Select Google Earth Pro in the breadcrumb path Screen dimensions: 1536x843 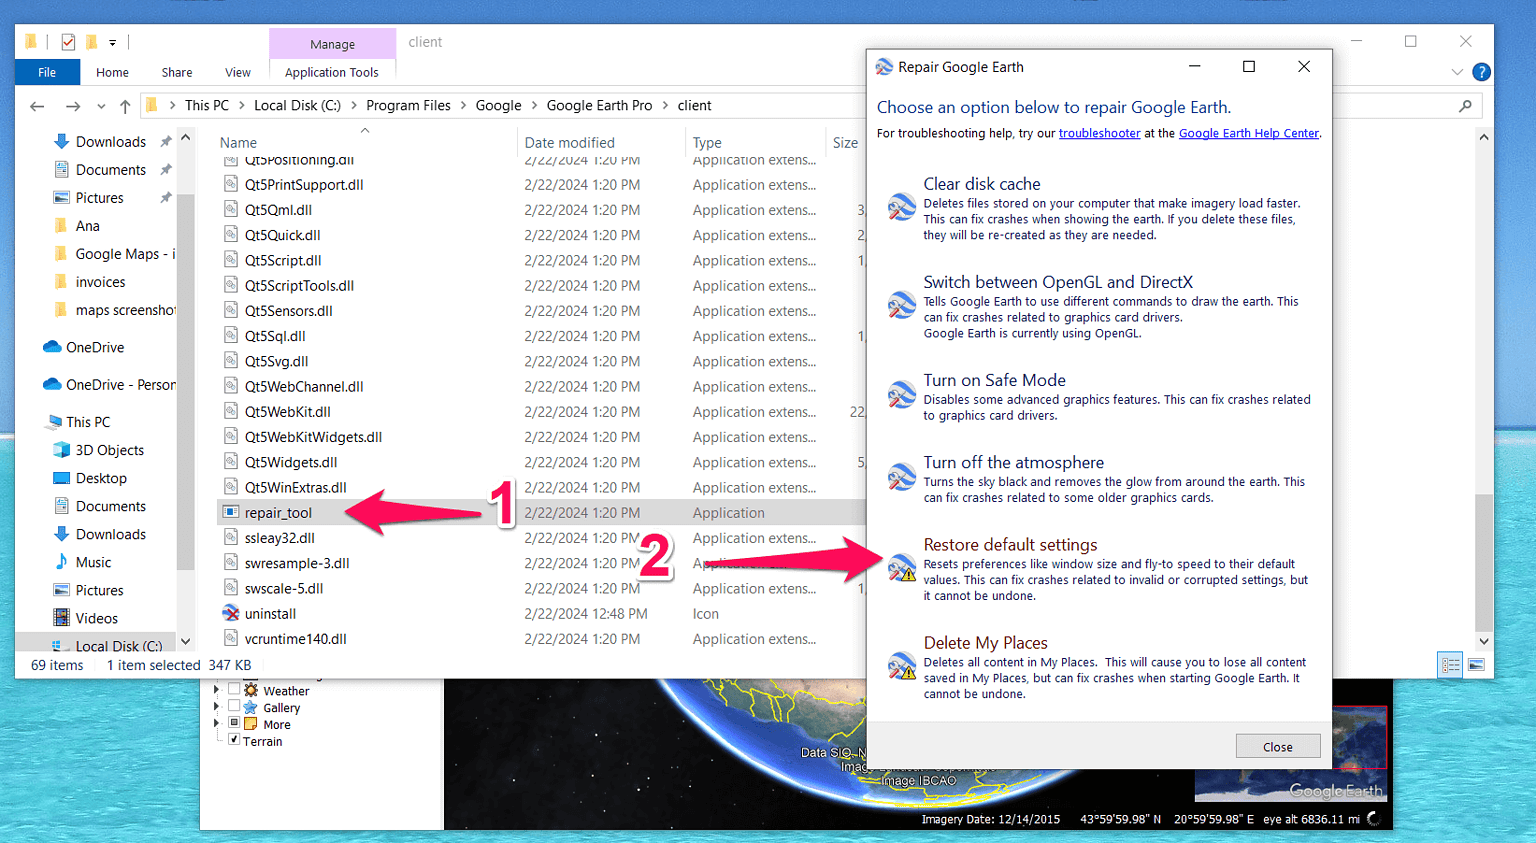(599, 105)
